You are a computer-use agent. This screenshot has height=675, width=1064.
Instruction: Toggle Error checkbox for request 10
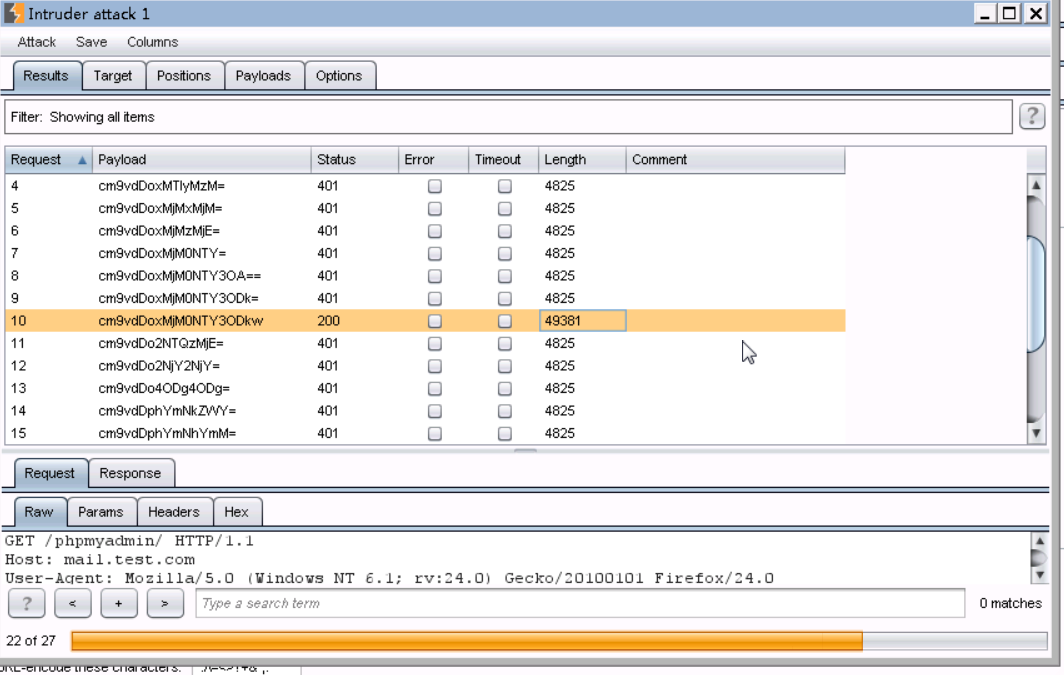435,321
